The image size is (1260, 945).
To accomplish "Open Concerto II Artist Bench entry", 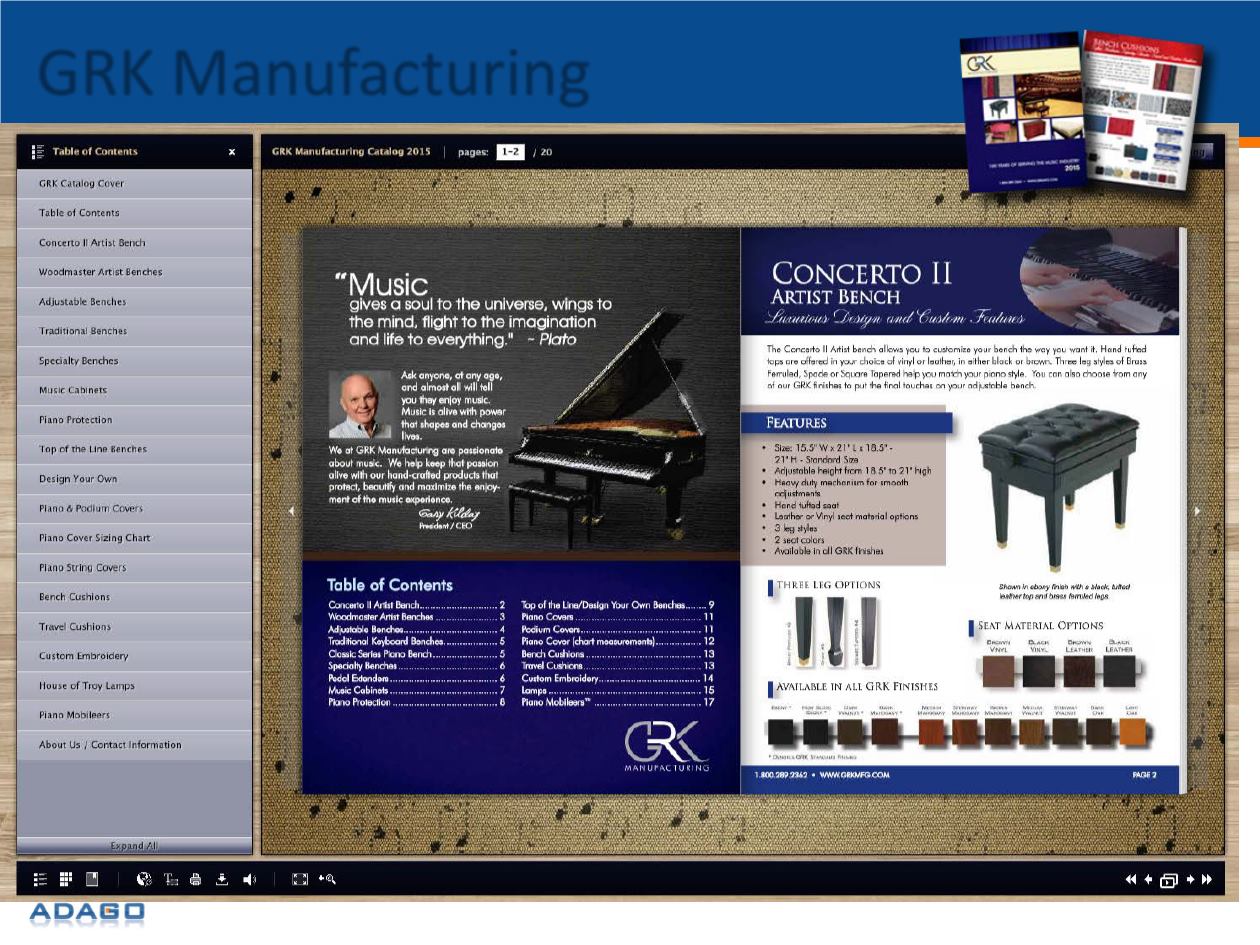I will click(135, 243).
